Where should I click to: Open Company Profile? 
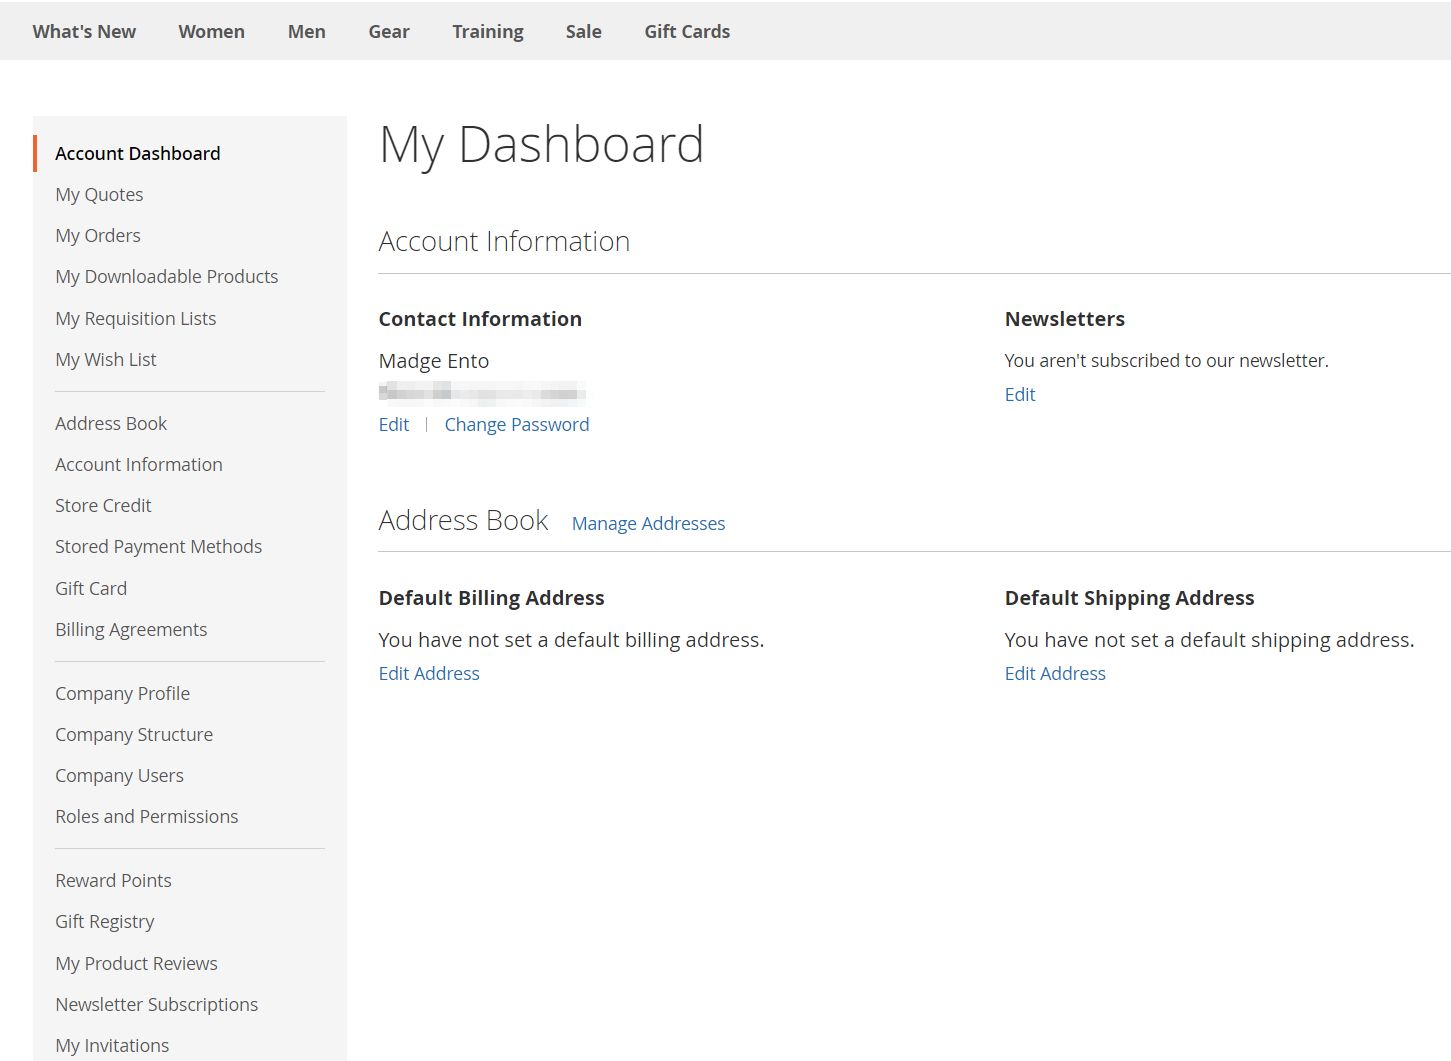pos(122,693)
